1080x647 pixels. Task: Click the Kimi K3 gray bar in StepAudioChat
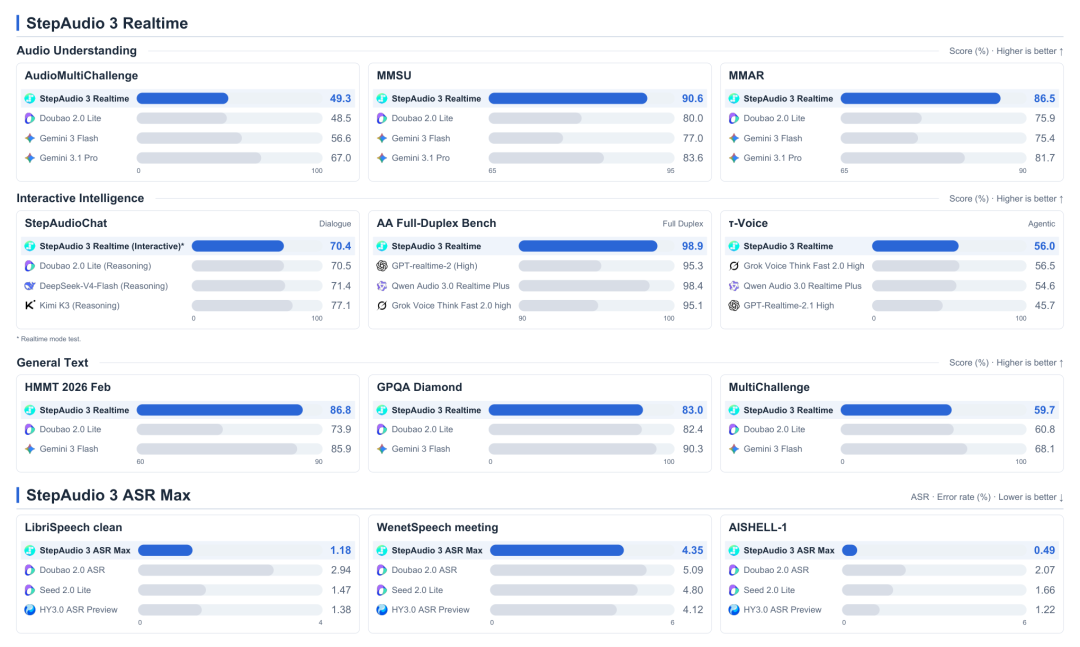point(242,305)
